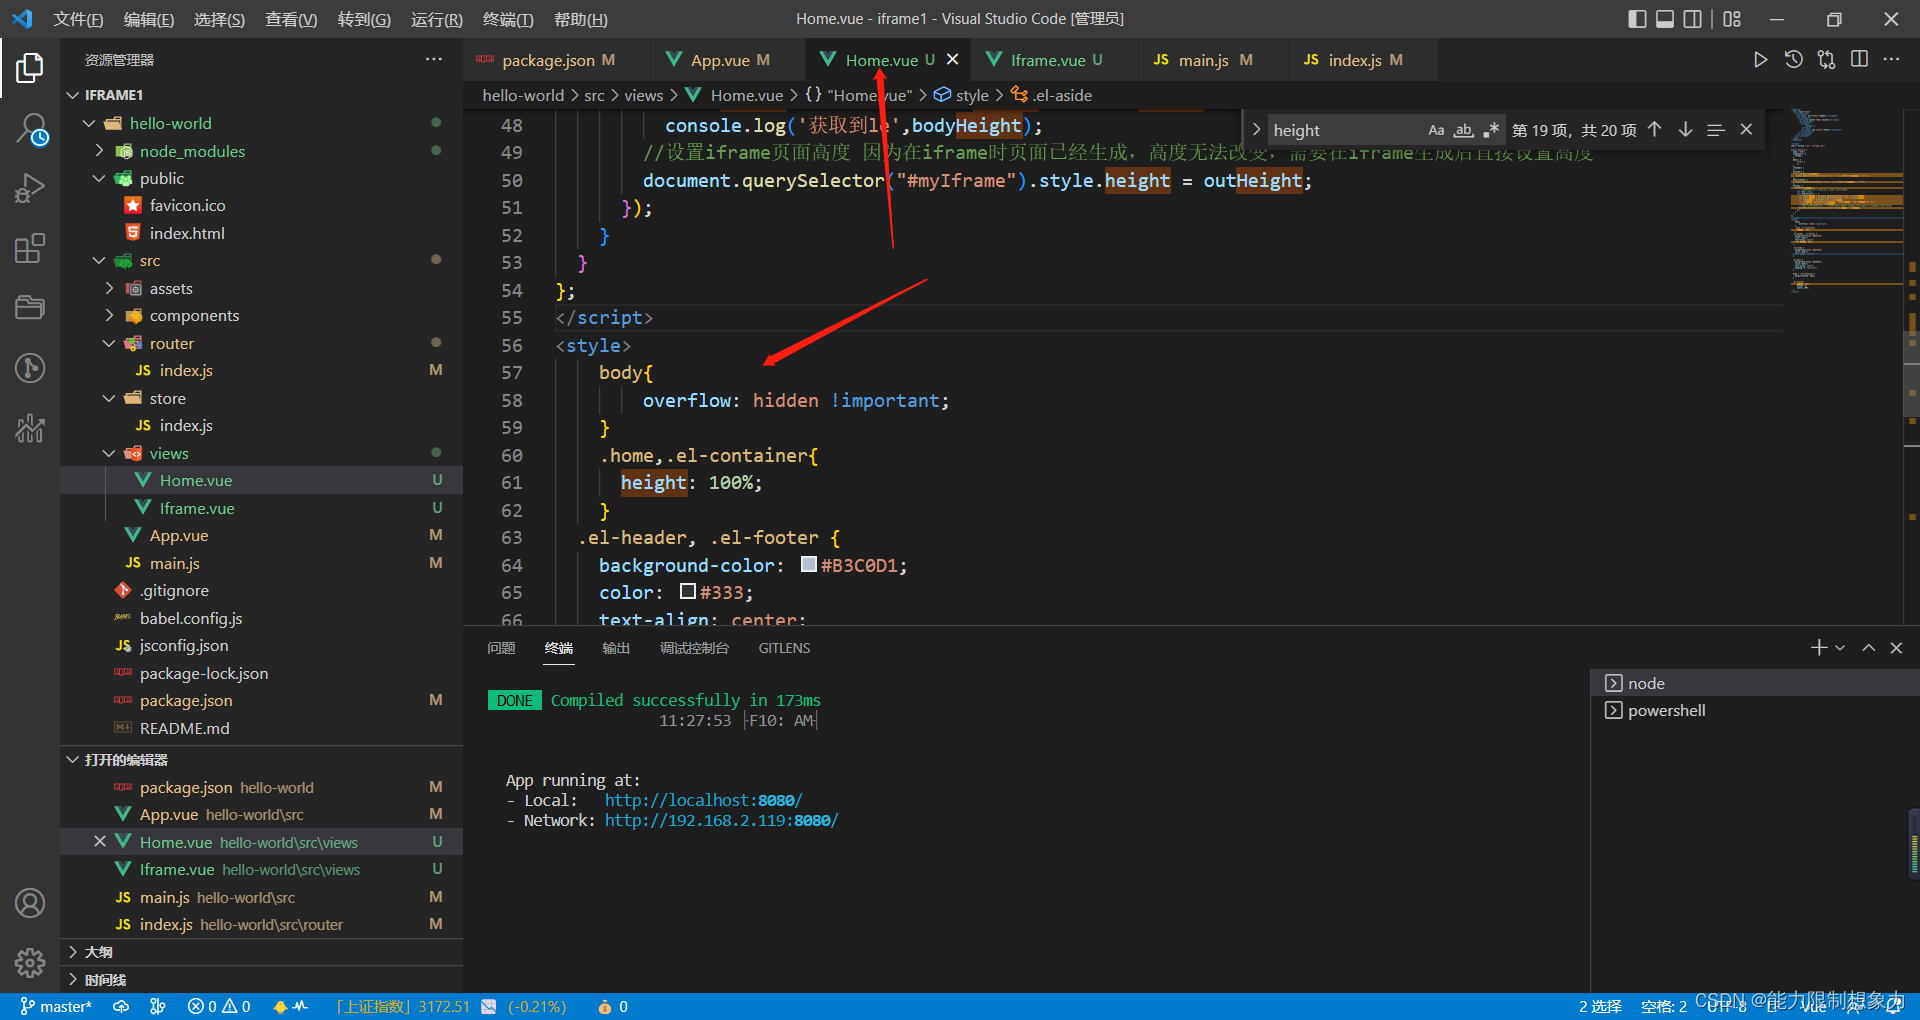The image size is (1920, 1020).
Task: Open the Extensions view
Action: tap(30, 248)
